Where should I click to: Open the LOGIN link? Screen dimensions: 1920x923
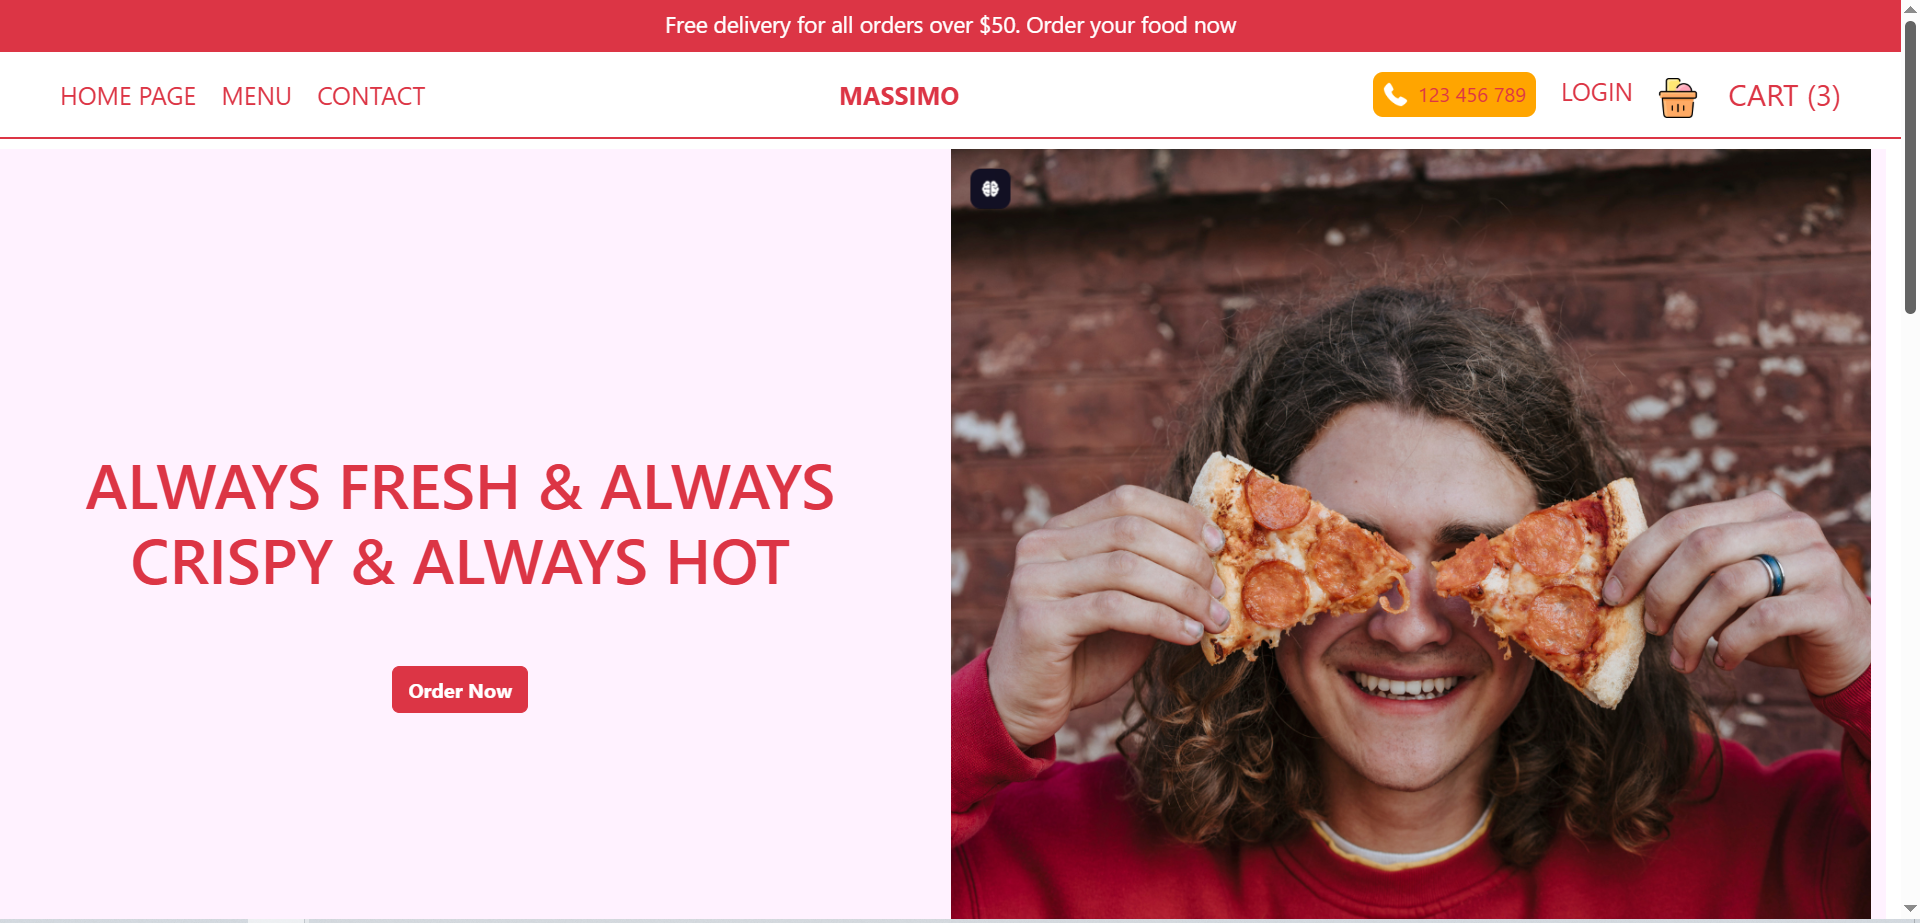click(x=1596, y=93)
